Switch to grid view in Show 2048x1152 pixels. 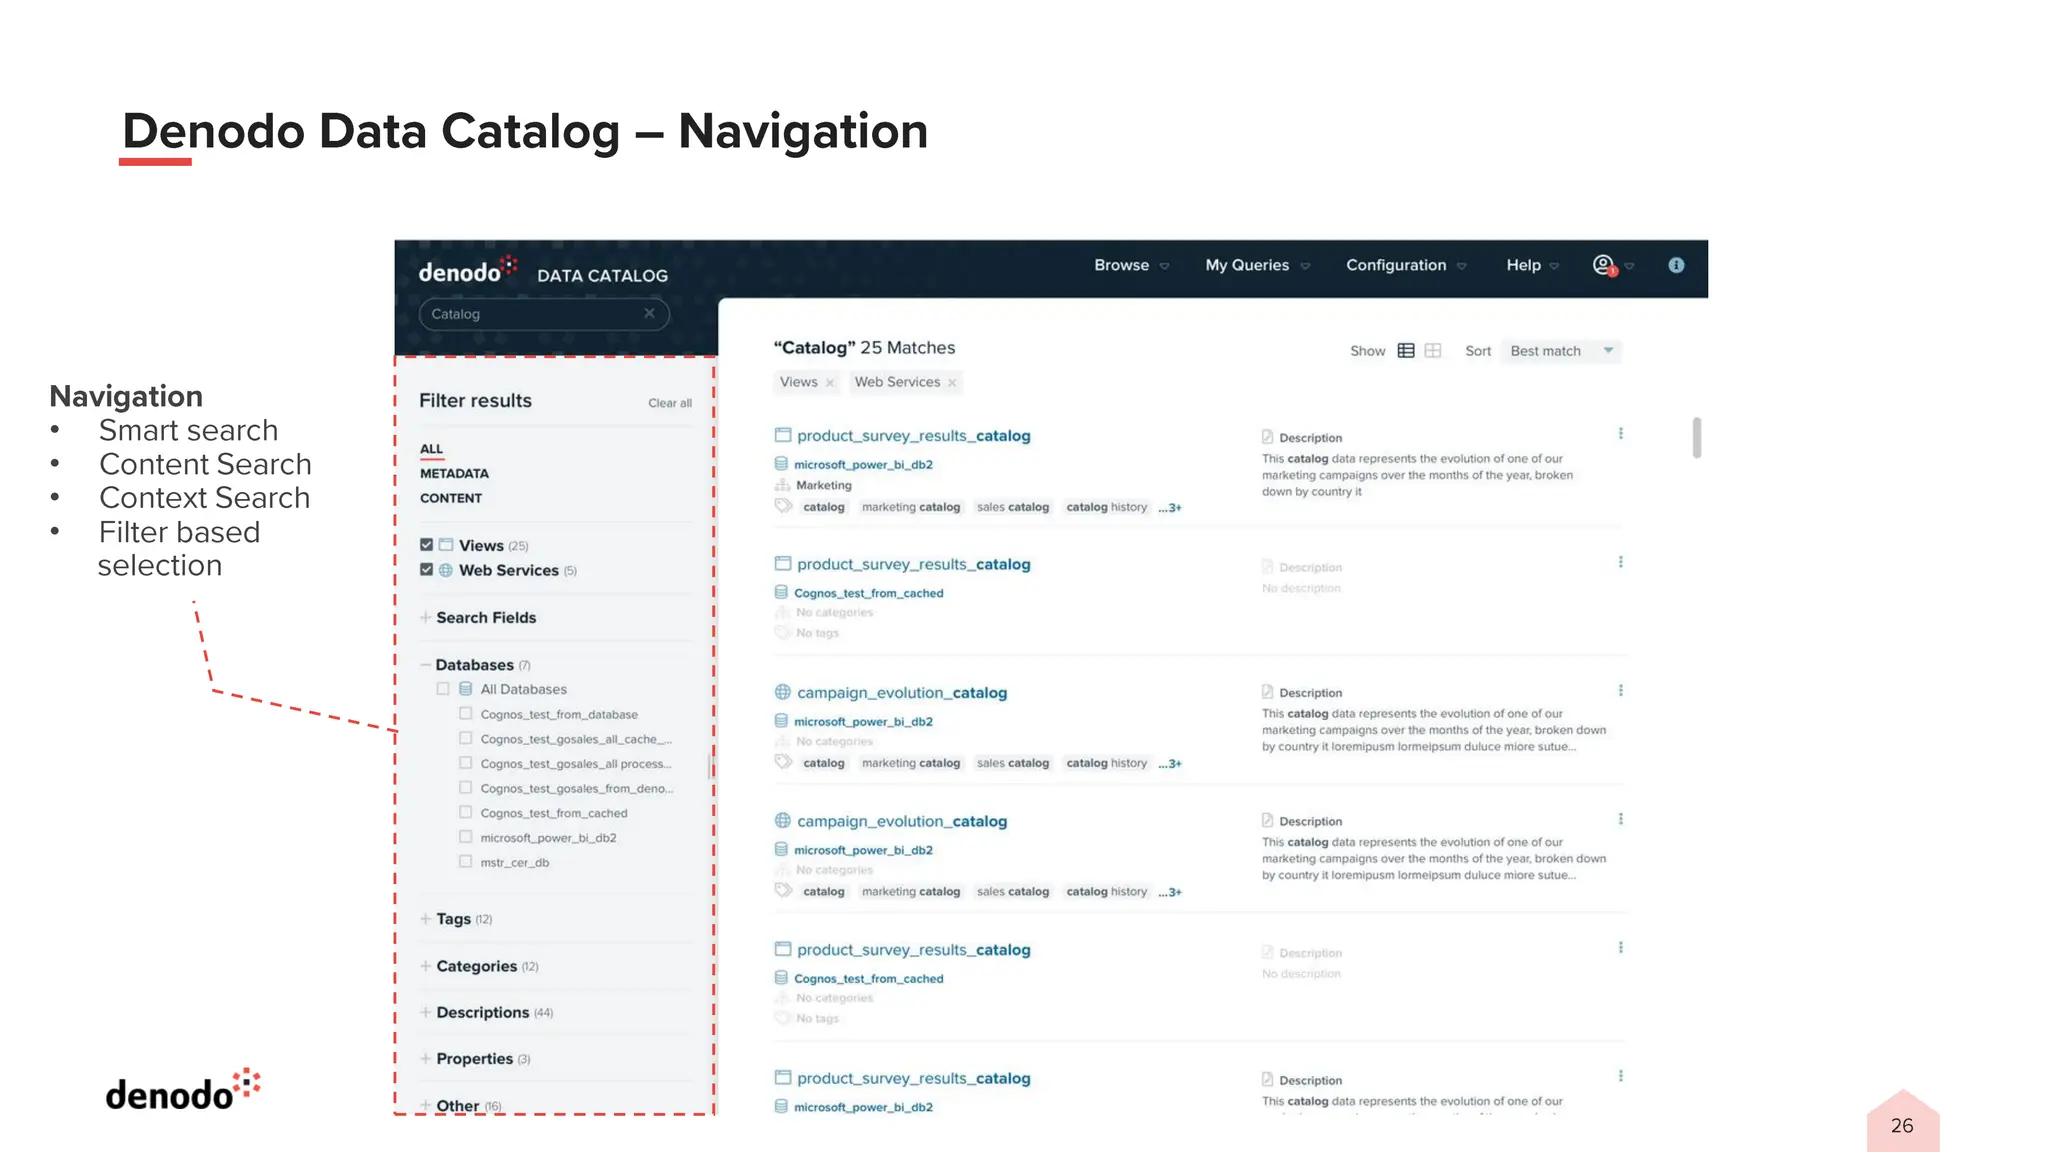pos(1433,351)
